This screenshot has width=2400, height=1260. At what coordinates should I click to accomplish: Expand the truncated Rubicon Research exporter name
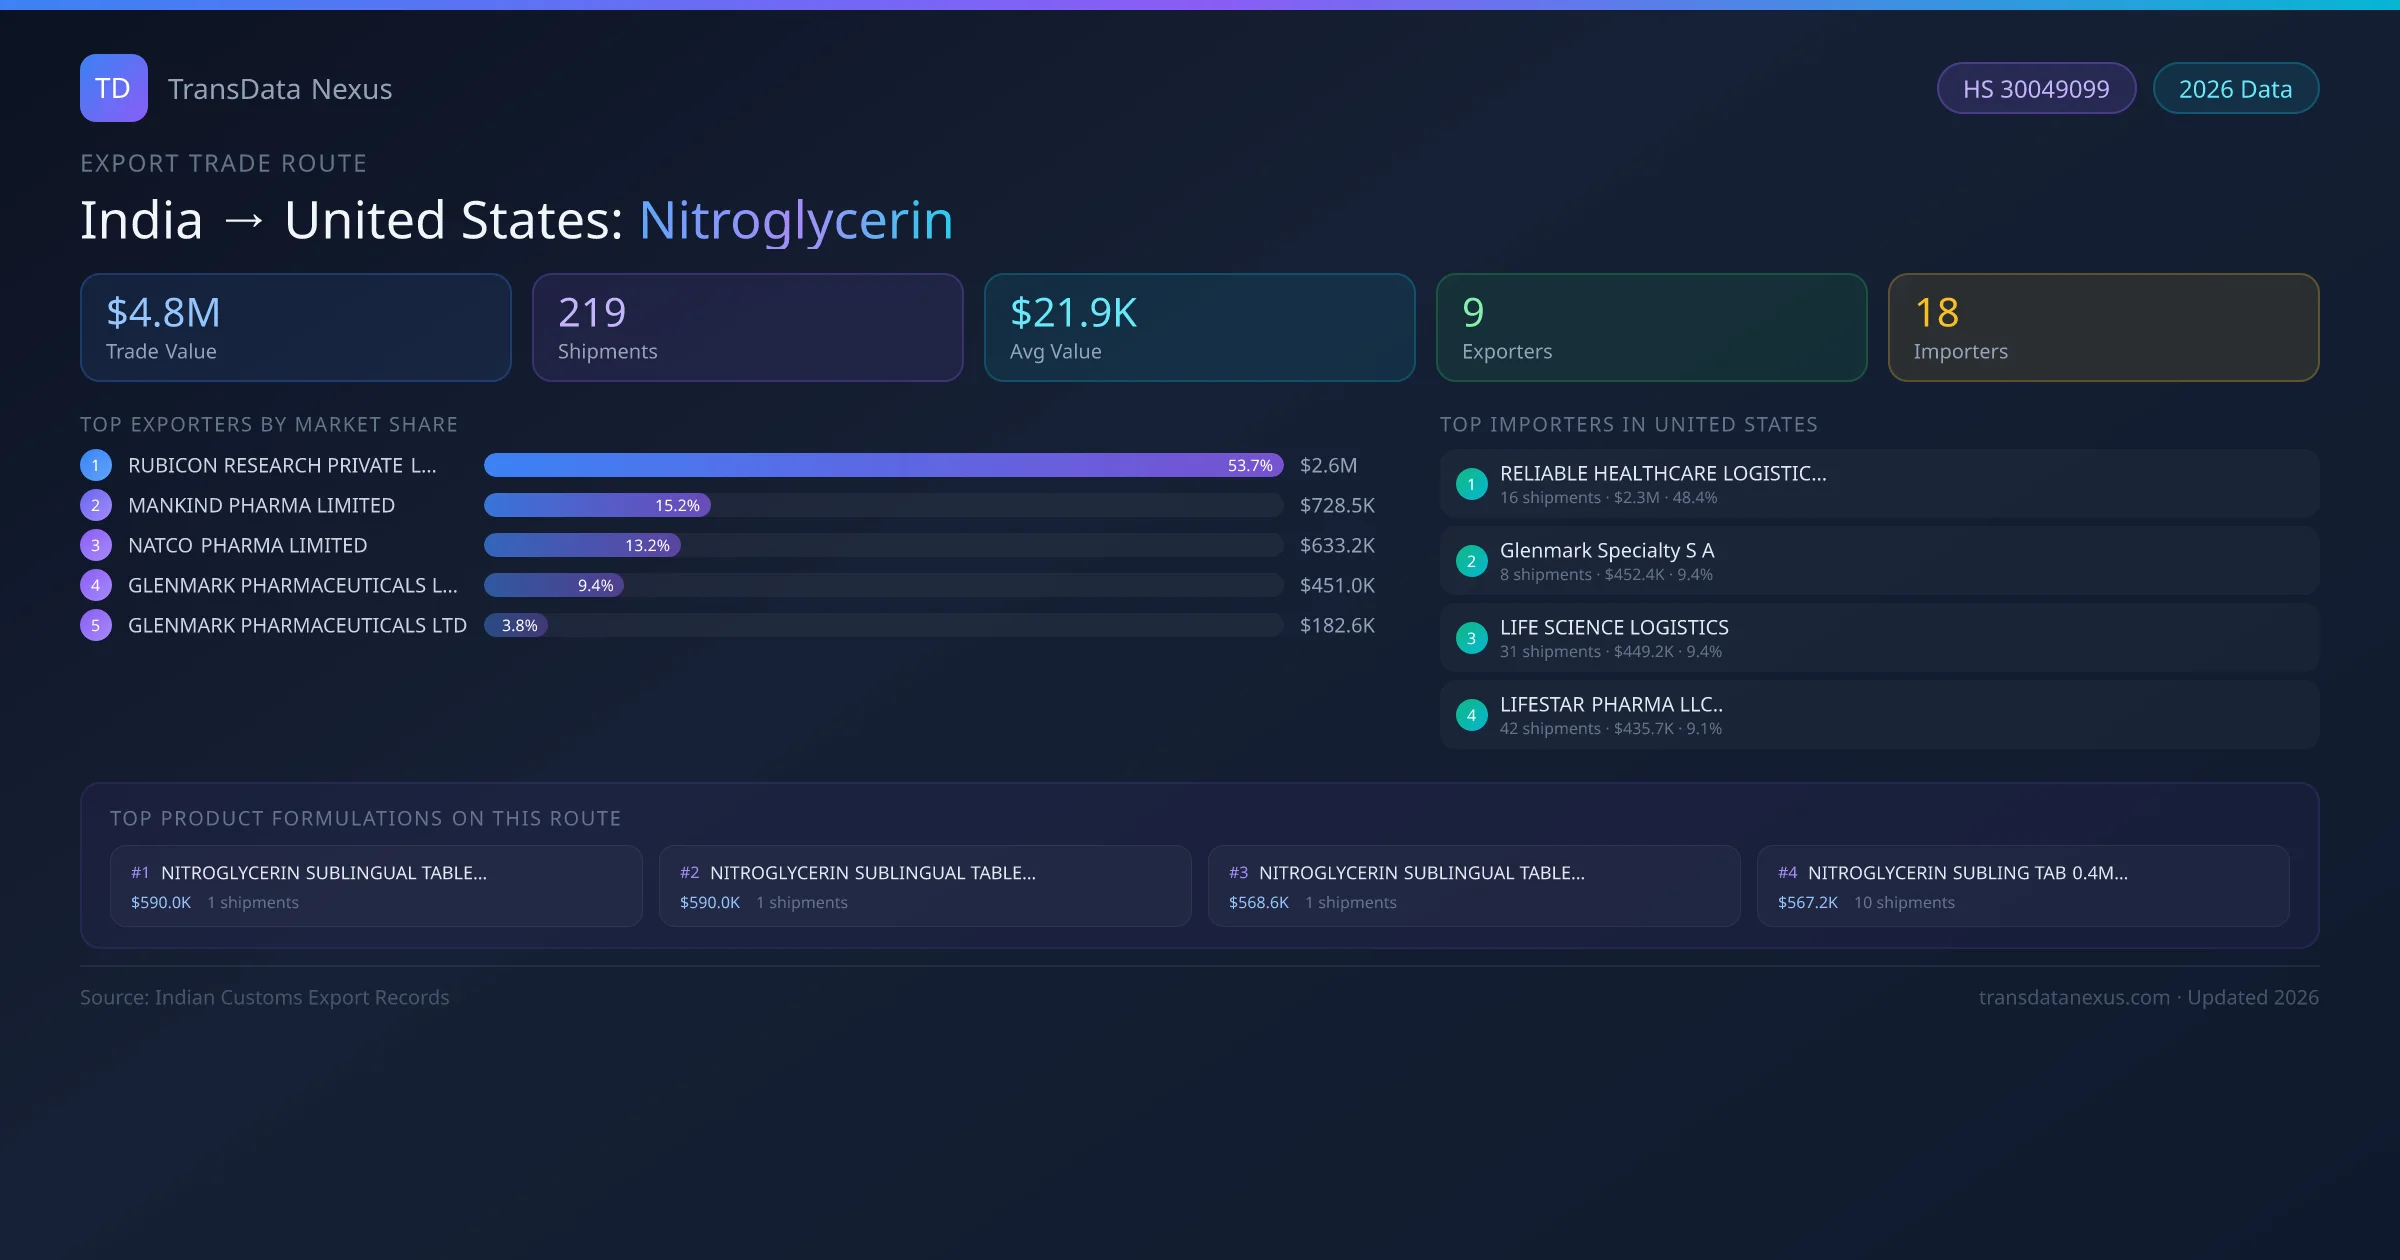(280, 465)
